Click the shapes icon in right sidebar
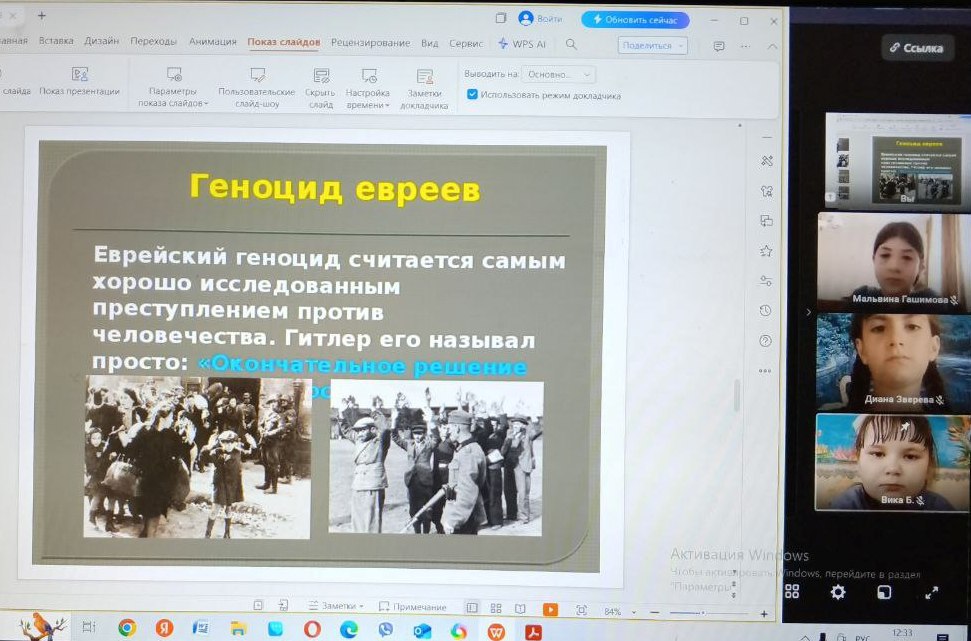Image resolution: width=971 pixels, height=641 pixels. pyautogui.click(x=767, y=191)
